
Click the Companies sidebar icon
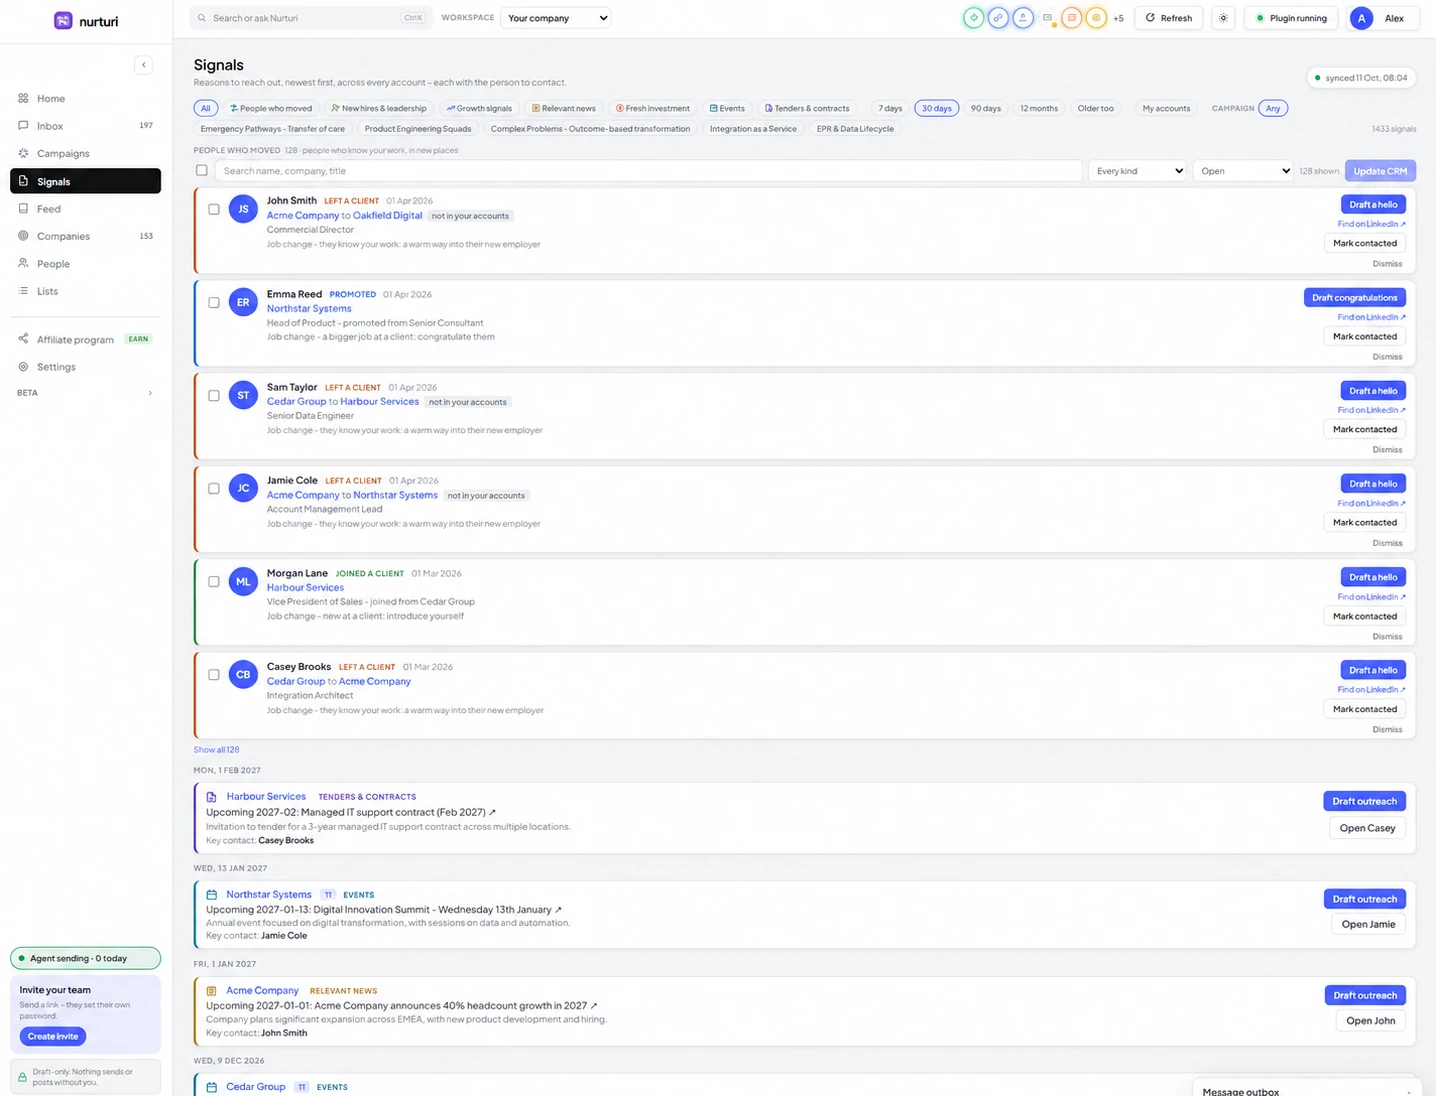click(23, 236)
